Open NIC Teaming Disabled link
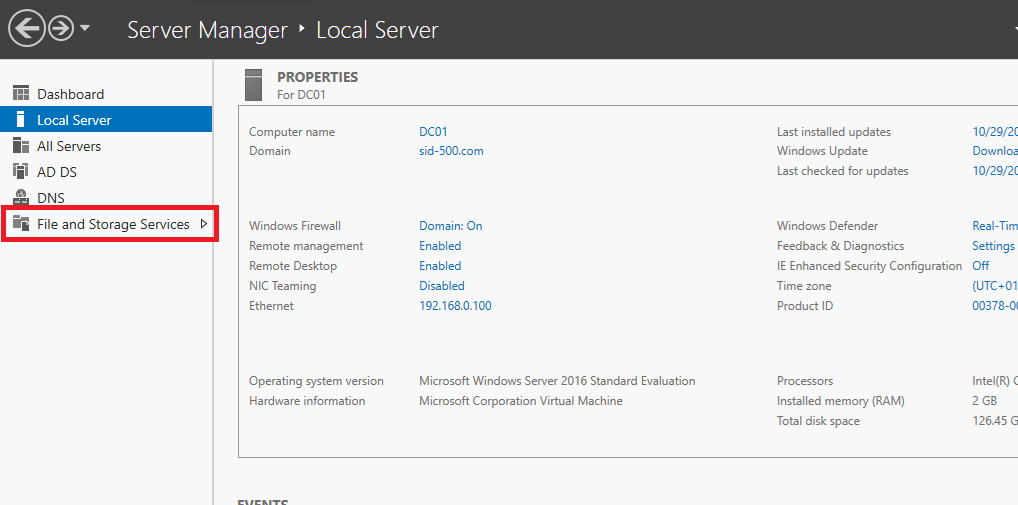 (x=441, y=286)
